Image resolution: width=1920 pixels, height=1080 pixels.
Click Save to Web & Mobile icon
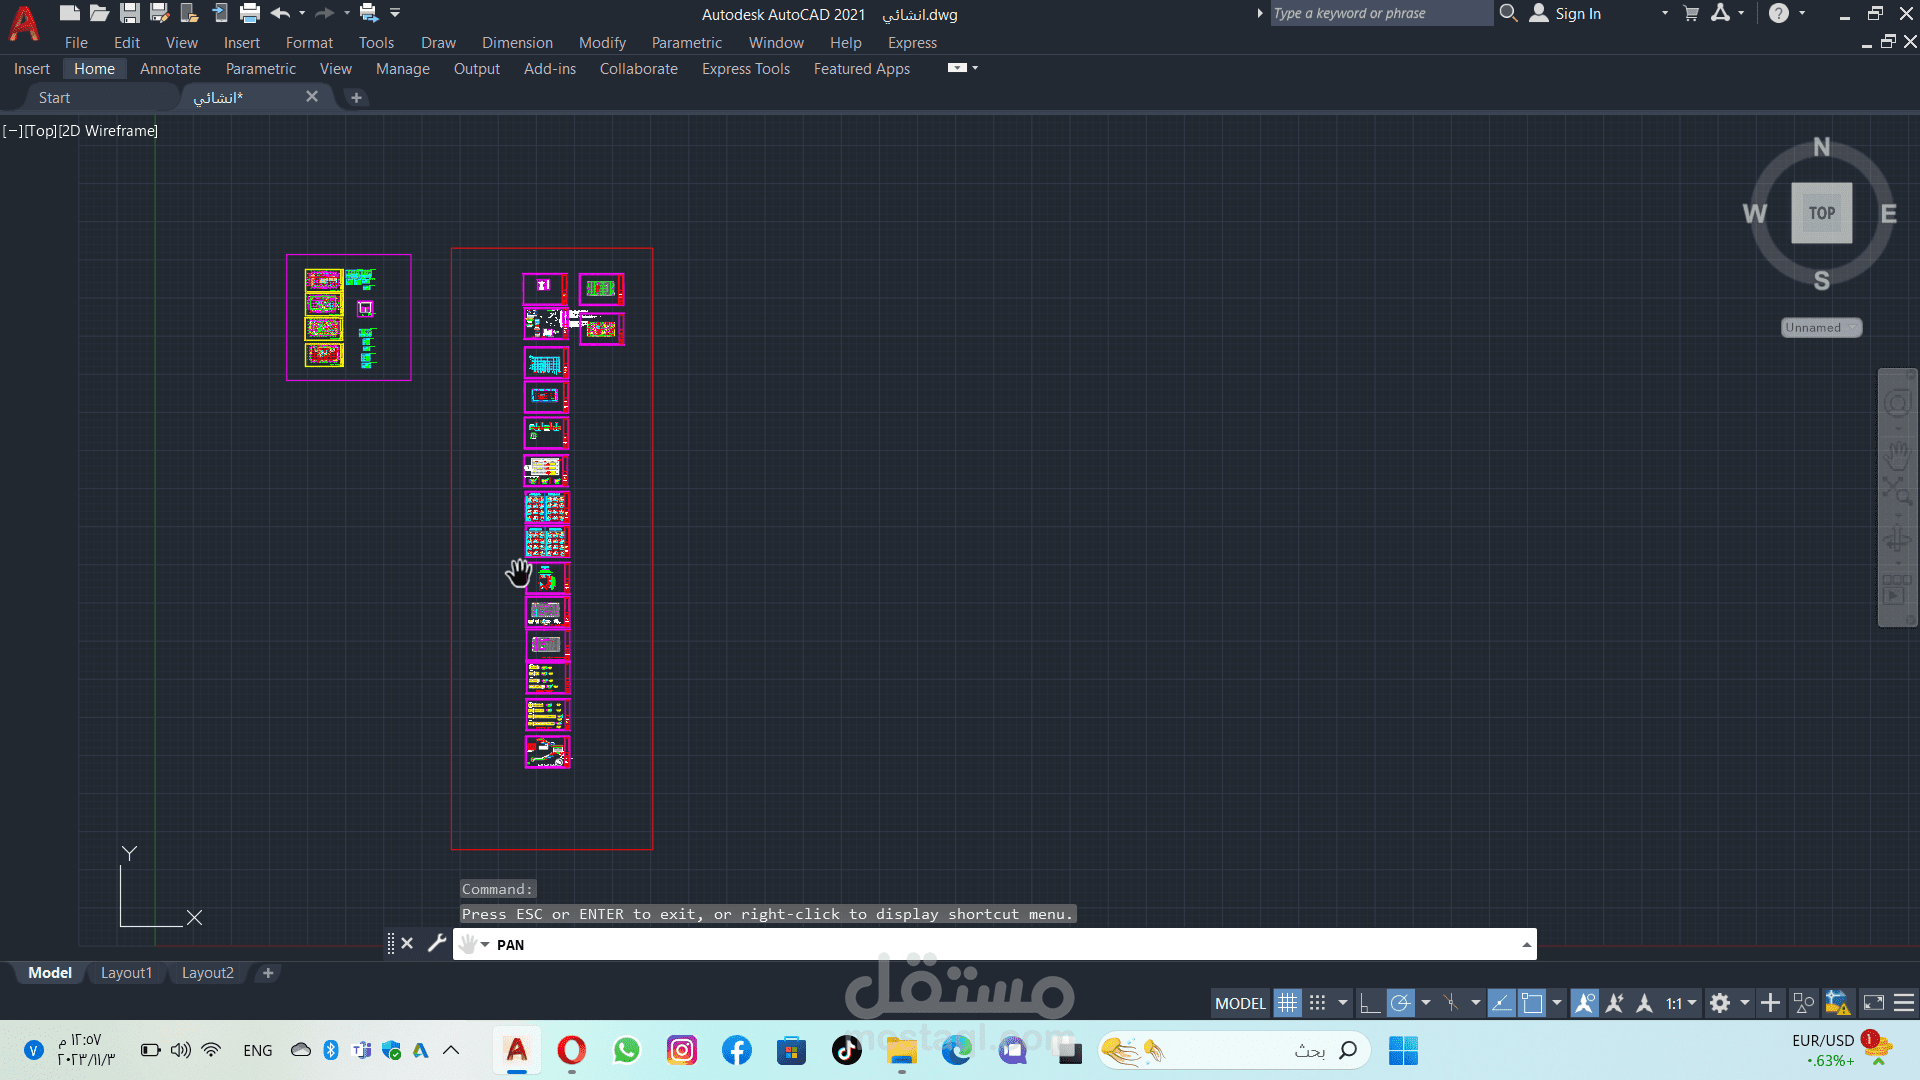(220, 13)
